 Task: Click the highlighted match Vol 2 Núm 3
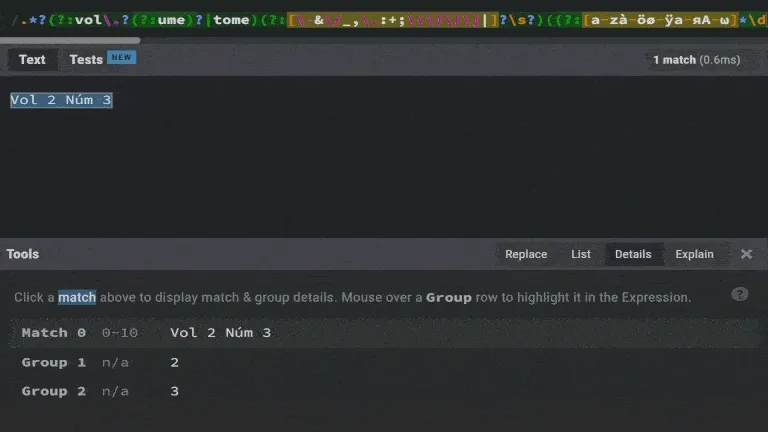(x=61, y=100)
